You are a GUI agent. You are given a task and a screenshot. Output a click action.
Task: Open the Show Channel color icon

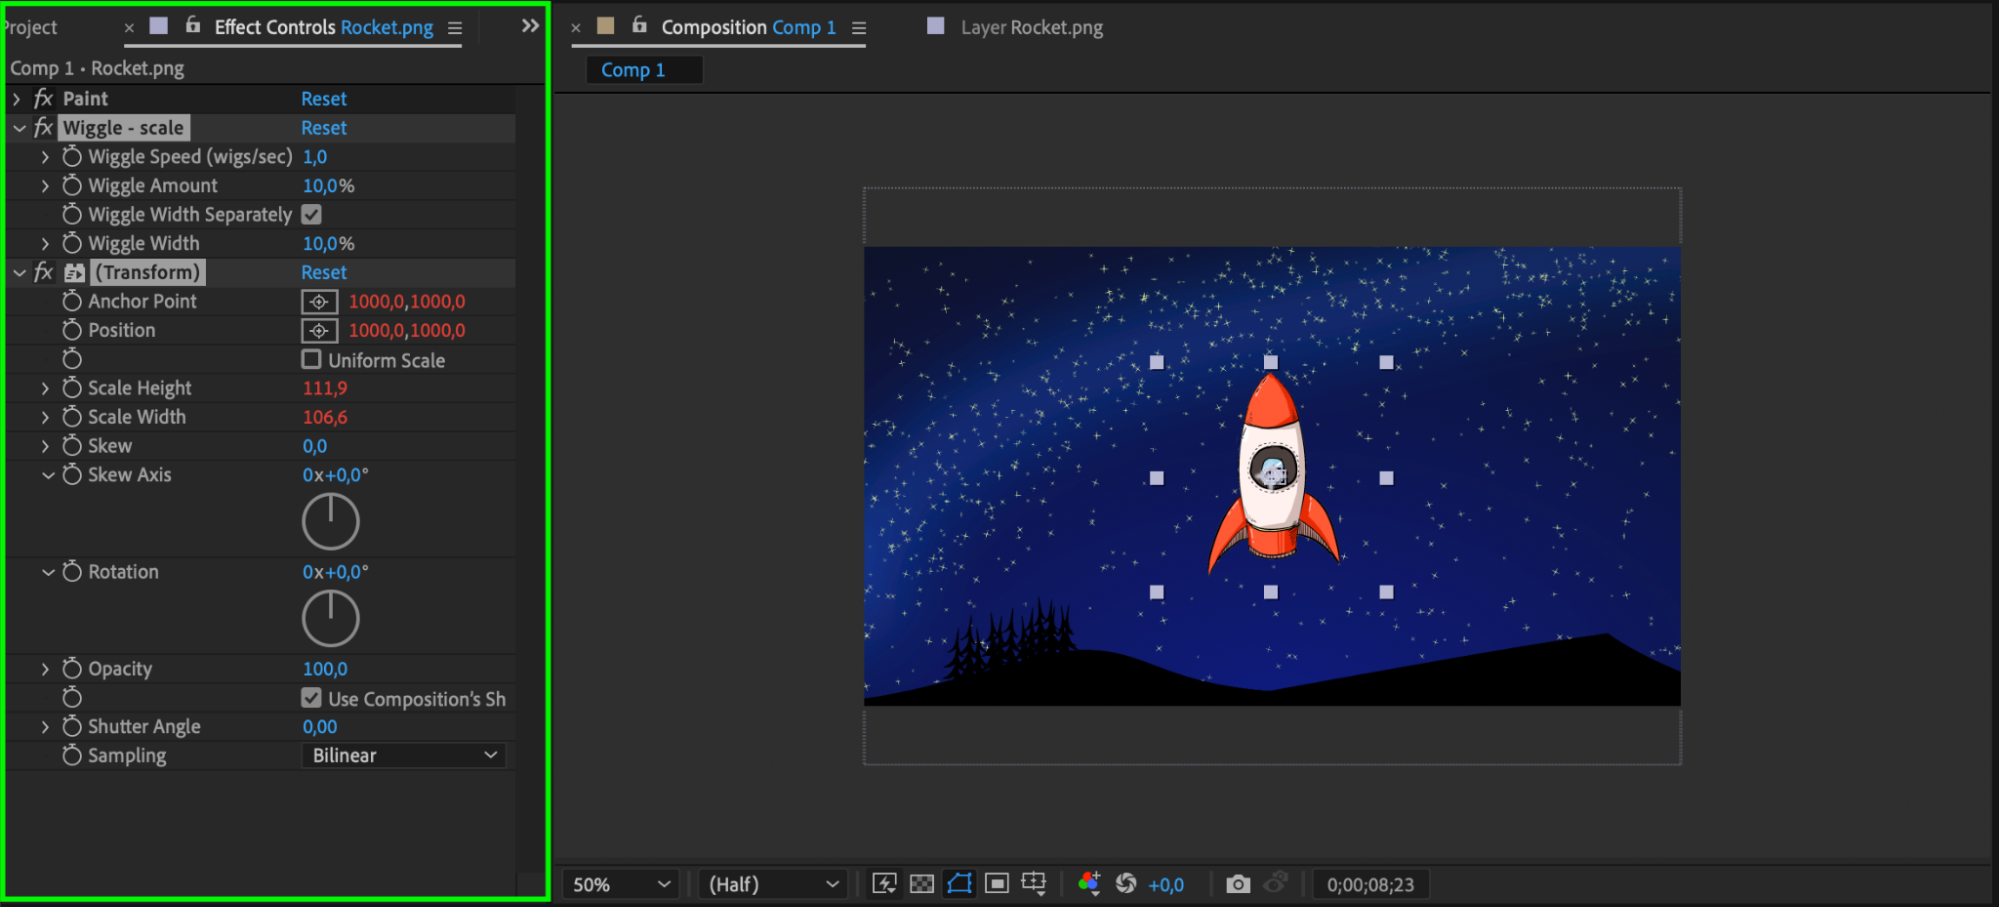[x=1089, y=884]
